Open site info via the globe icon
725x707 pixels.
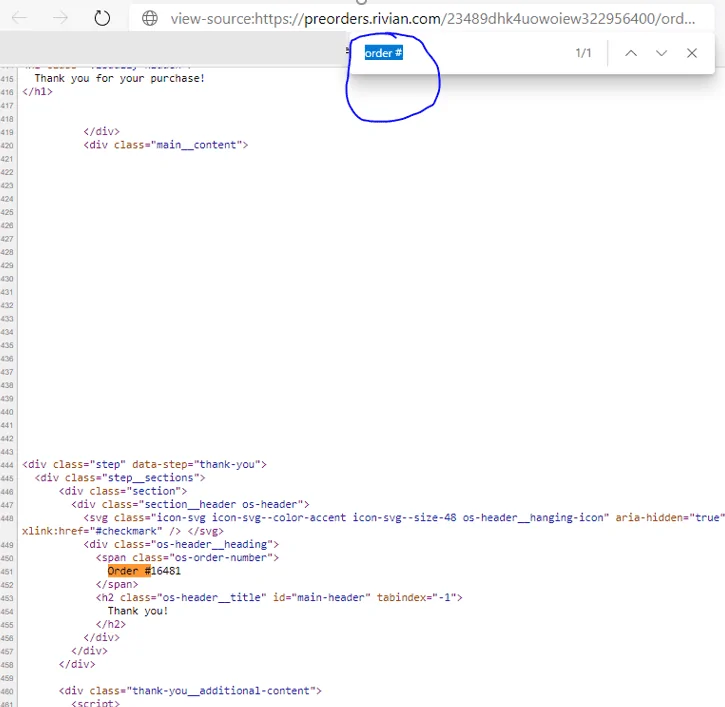[150, 18]
